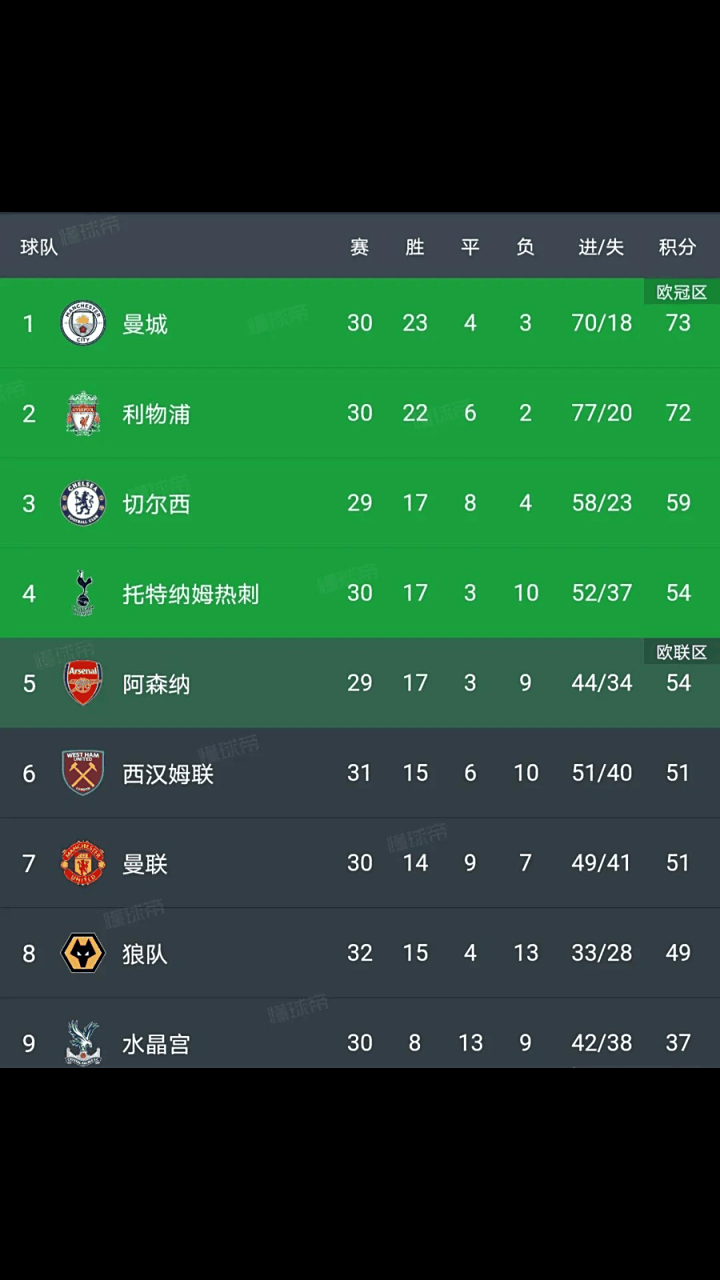Viewport: 720px width, 1280px height.
Task: Sort table by 积分 column header
Action: coord(677,247)
